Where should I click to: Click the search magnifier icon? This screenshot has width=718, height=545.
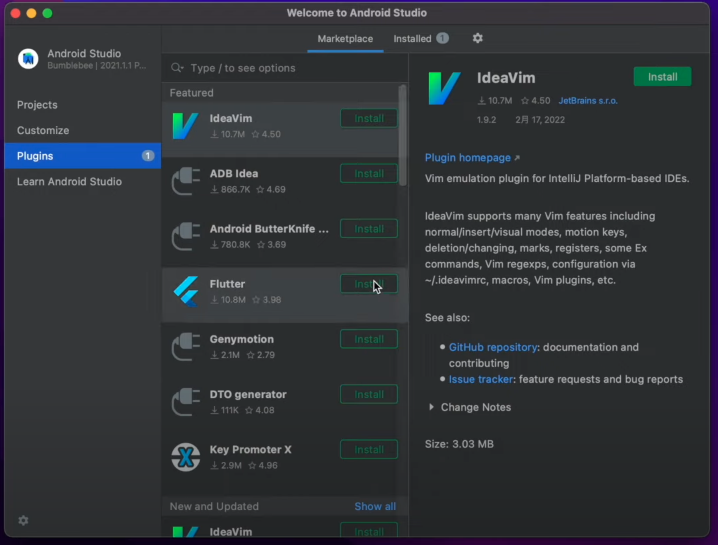[177, 68]
